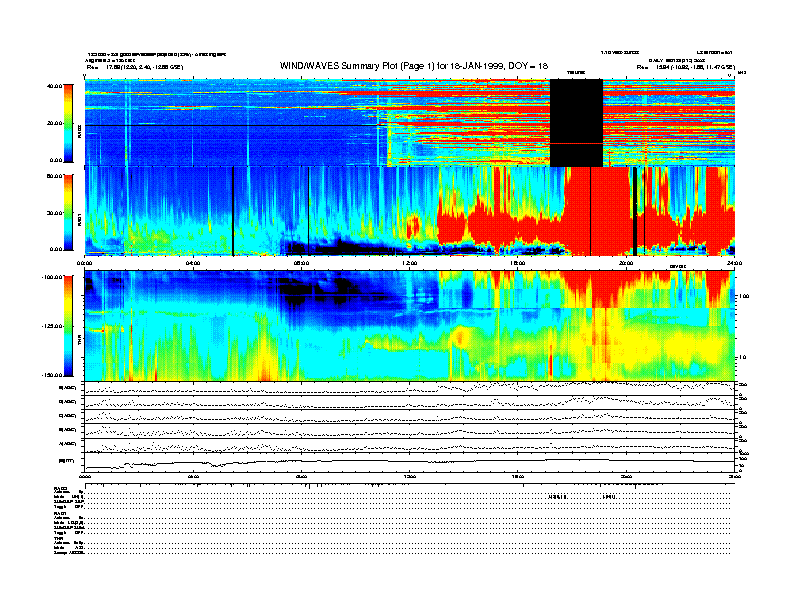
Task: Click the RAD2 intensity color bar
Action: click(68, 124)
